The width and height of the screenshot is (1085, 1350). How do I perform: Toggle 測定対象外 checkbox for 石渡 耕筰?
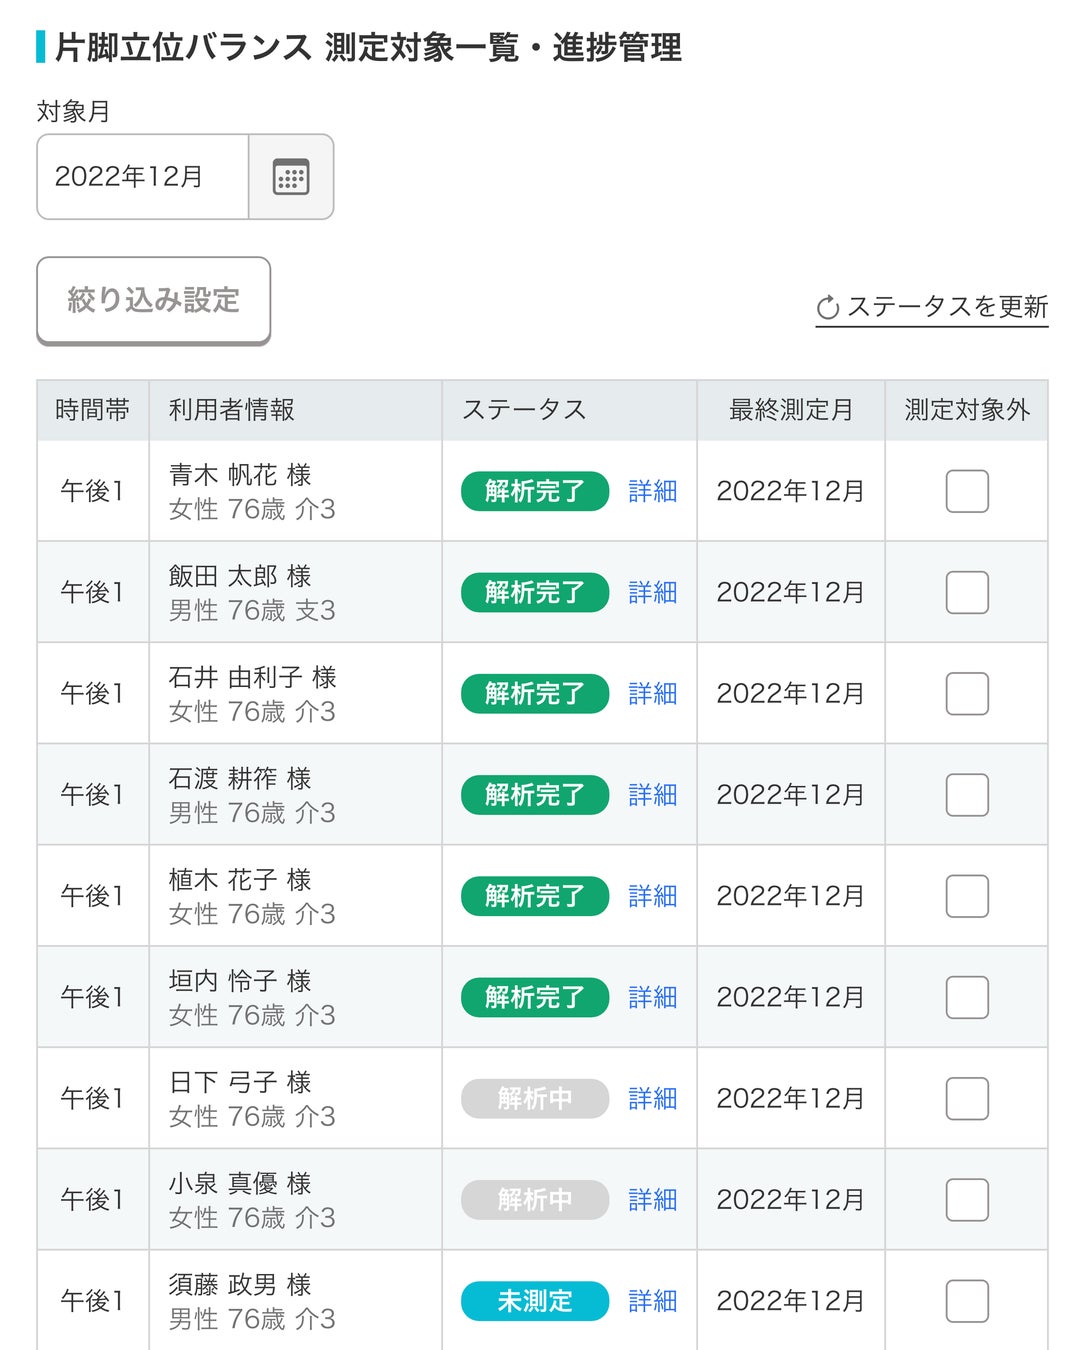(967, 795)
